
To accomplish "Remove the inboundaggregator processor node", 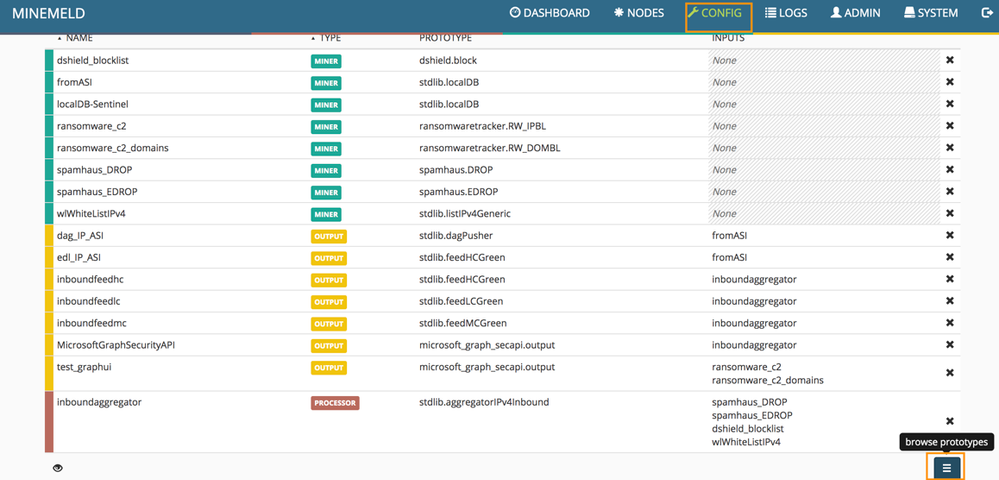I will 950,422.
